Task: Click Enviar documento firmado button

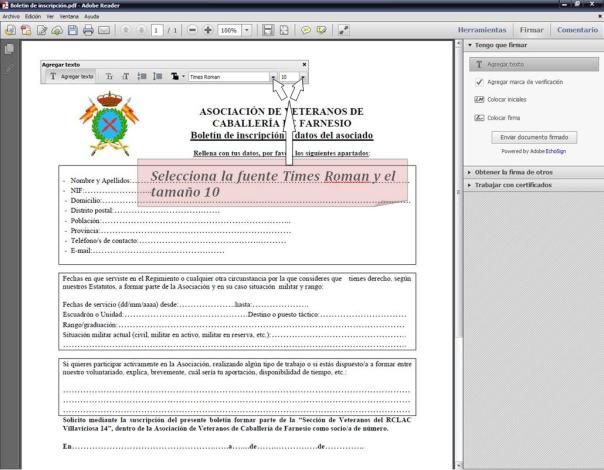Action: 535,137
